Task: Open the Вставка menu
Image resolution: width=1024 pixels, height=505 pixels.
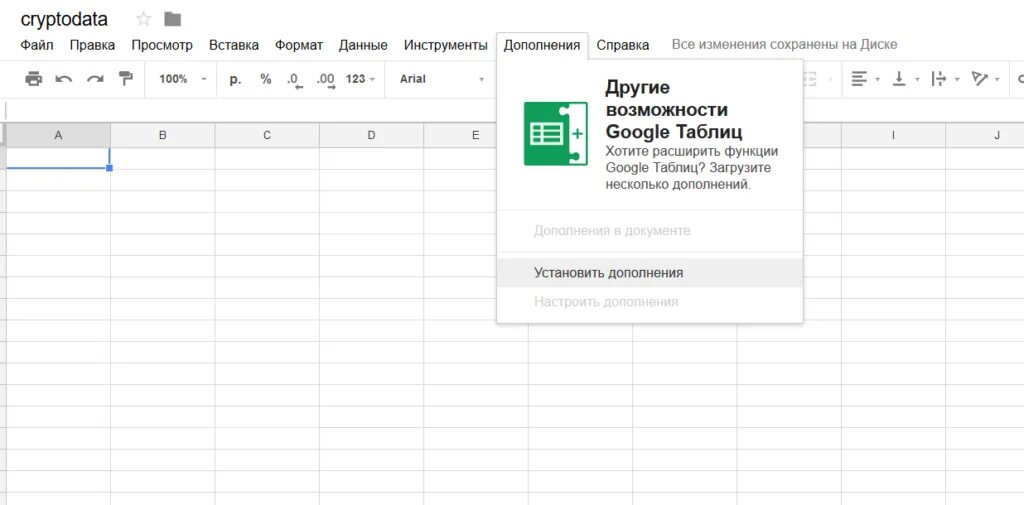Action: [234, 45]
